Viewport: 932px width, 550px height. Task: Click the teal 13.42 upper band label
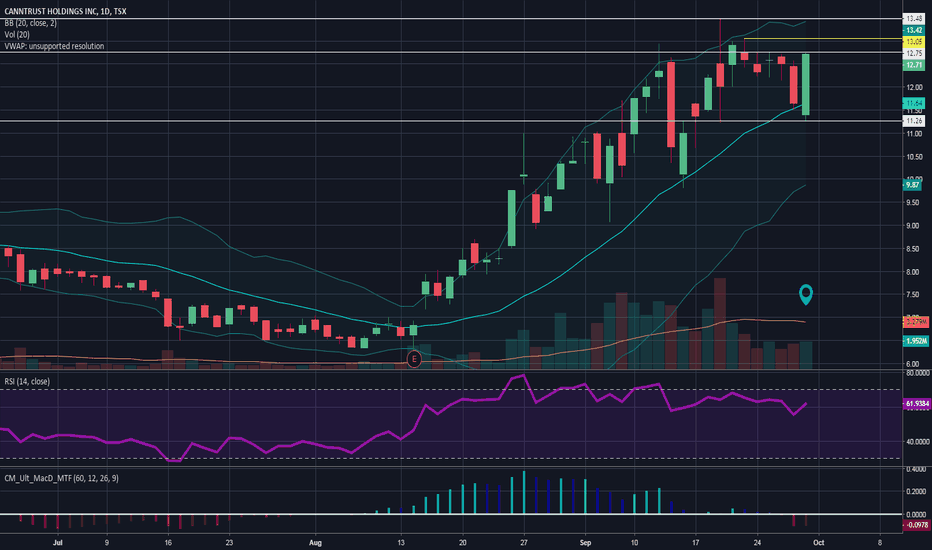[914, 30]
